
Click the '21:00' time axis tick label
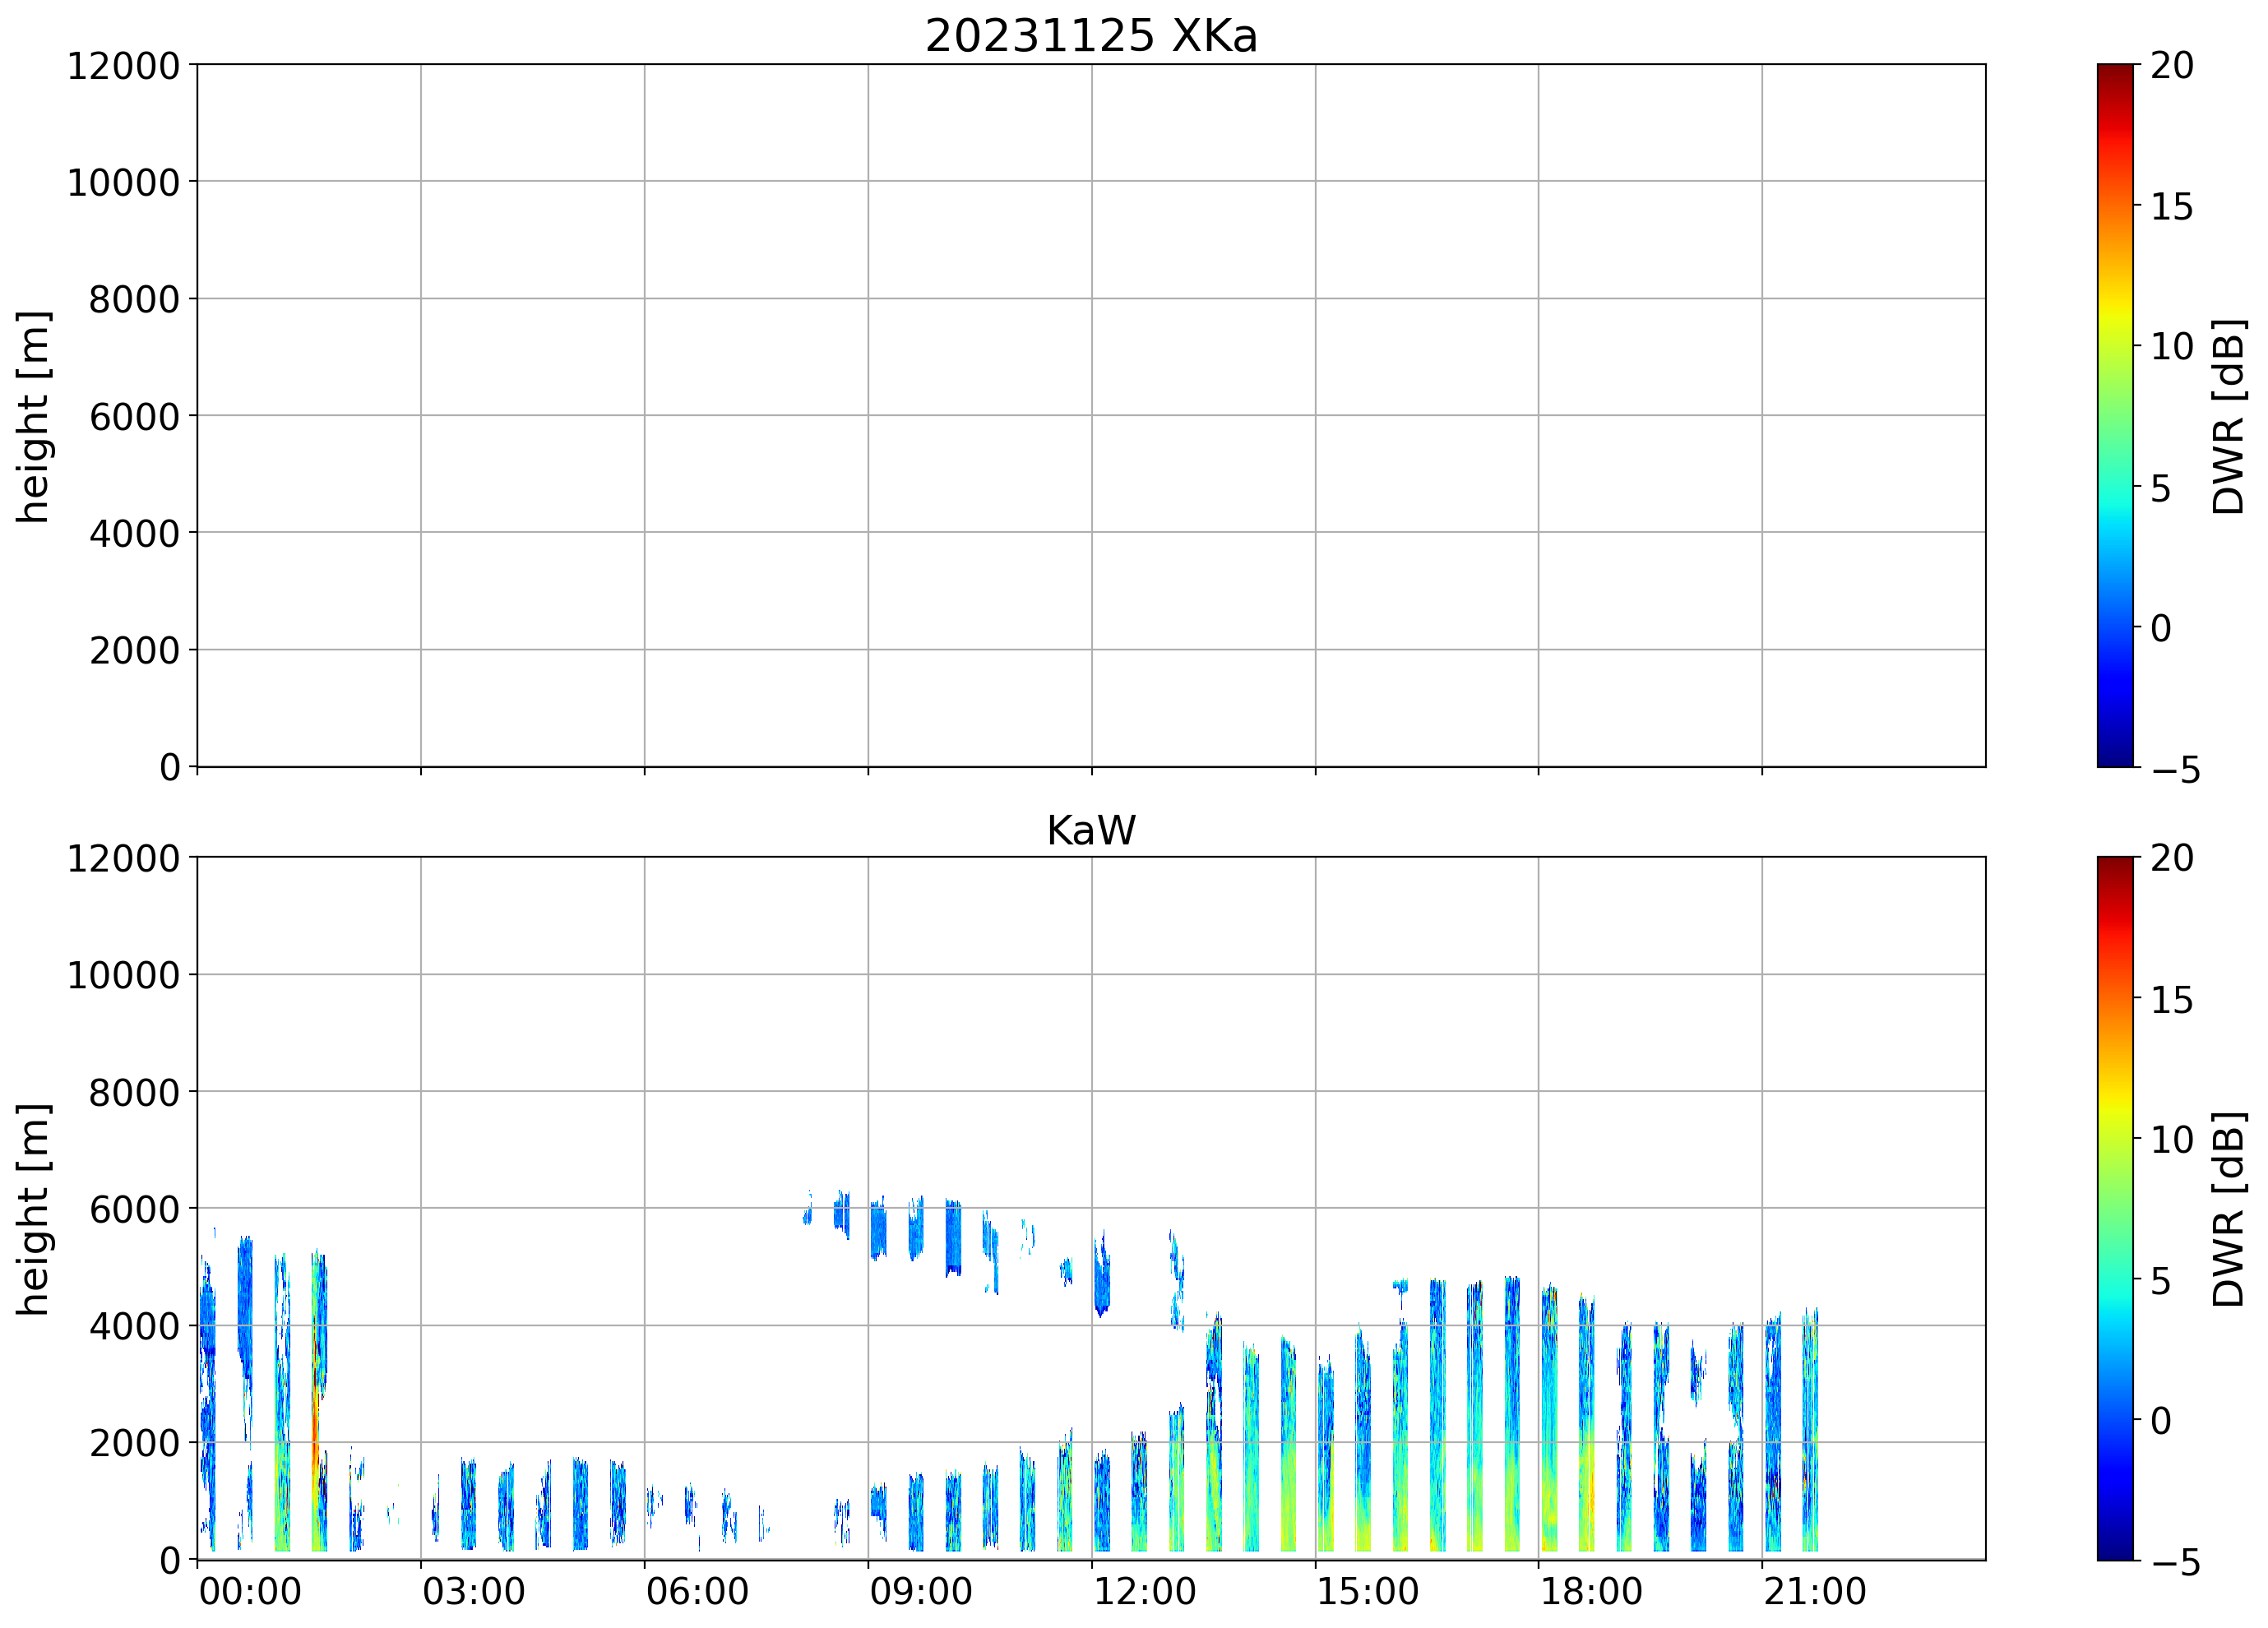click(1814, 1591)
